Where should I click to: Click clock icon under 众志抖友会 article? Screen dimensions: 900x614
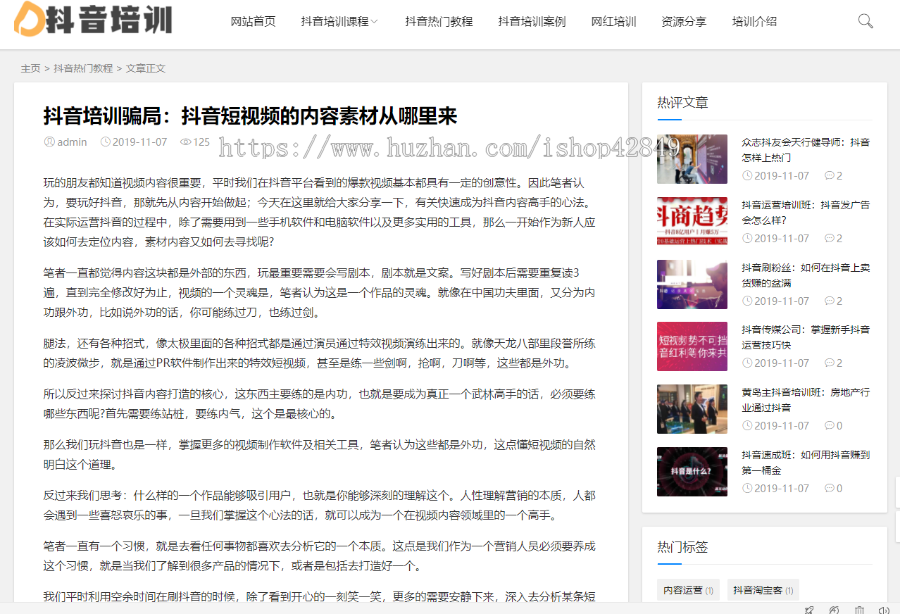pyautogui.click(x=747, y=176)
